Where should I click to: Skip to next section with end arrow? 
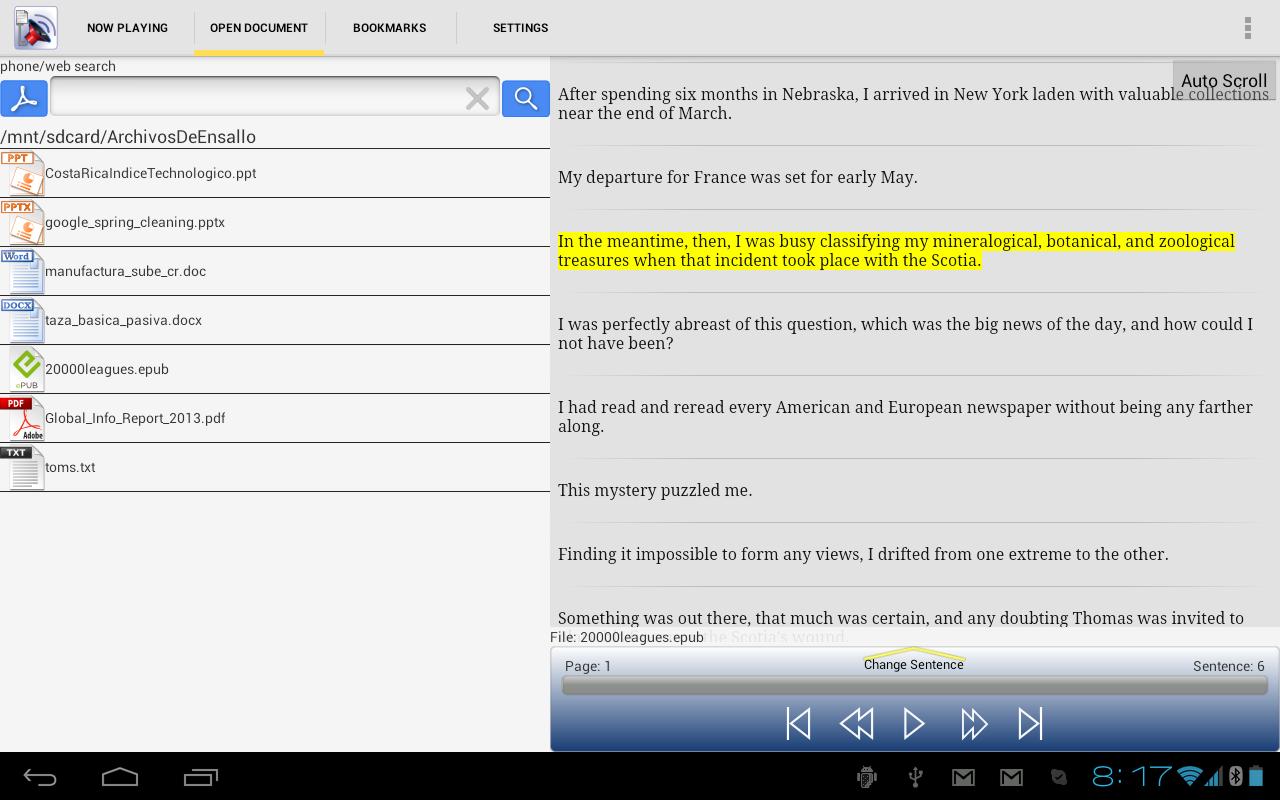[1031, 722]
